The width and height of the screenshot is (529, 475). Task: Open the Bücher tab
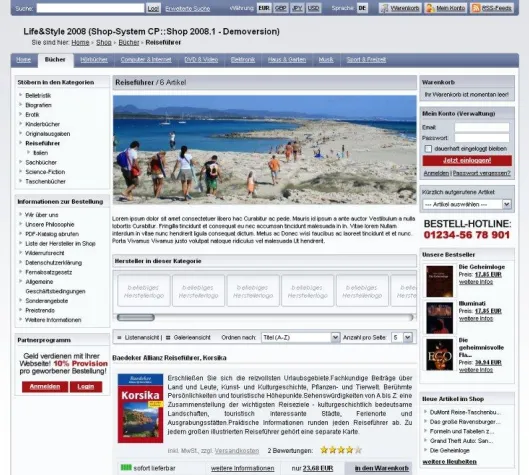coord(55,60)
